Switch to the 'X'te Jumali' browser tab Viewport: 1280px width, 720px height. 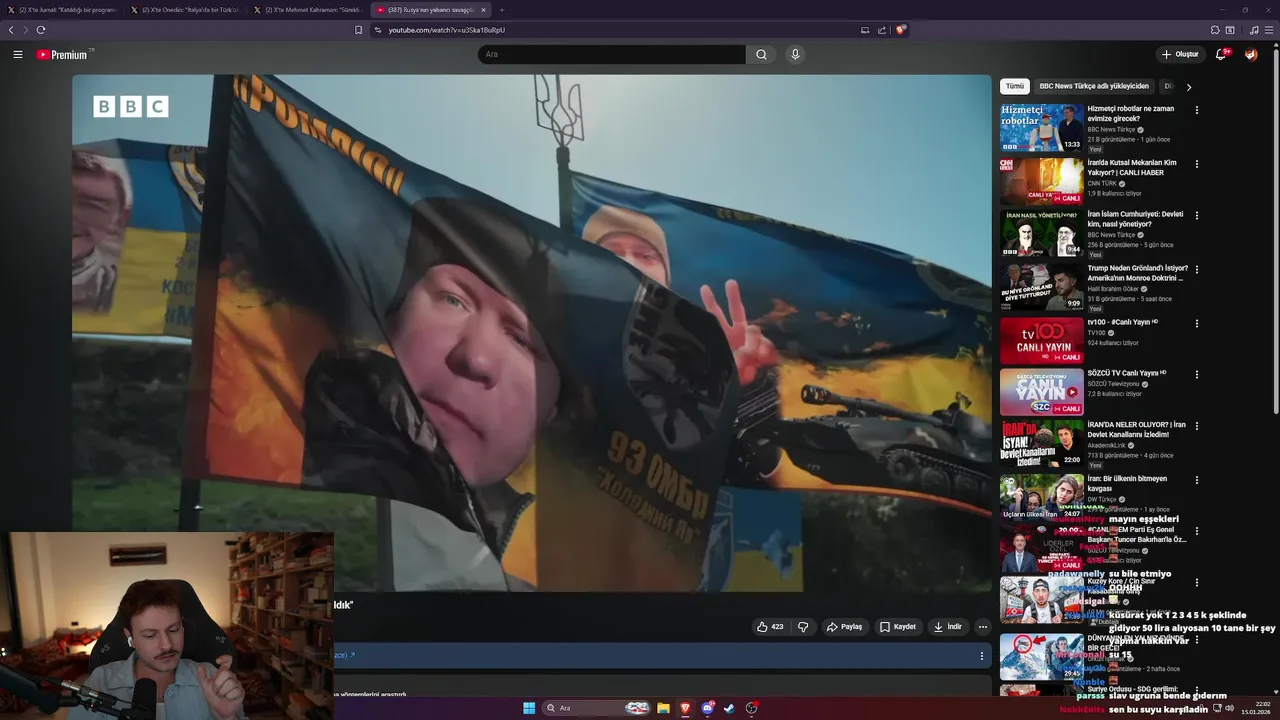pos(62,10)
